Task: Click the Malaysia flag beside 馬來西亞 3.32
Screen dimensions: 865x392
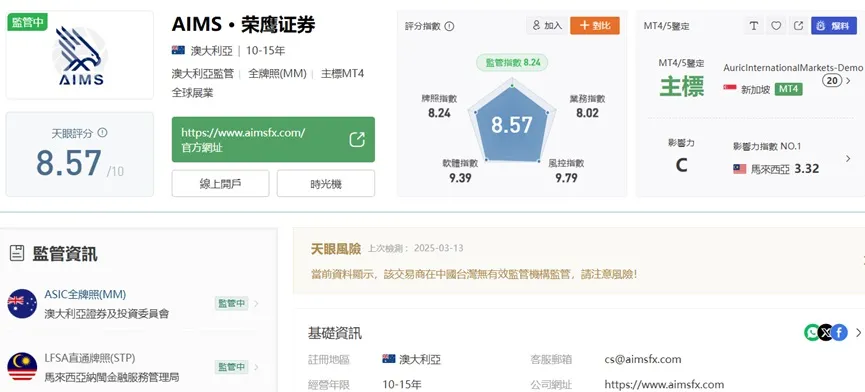Action: tap(740, 169)
